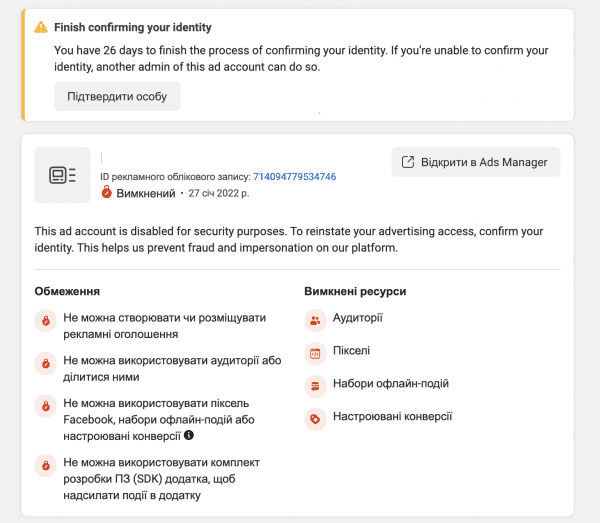Click the Набори офлайн-подій store icon
Image resolution: width=600 pixels, height=523 pixels.
(315, 386)
